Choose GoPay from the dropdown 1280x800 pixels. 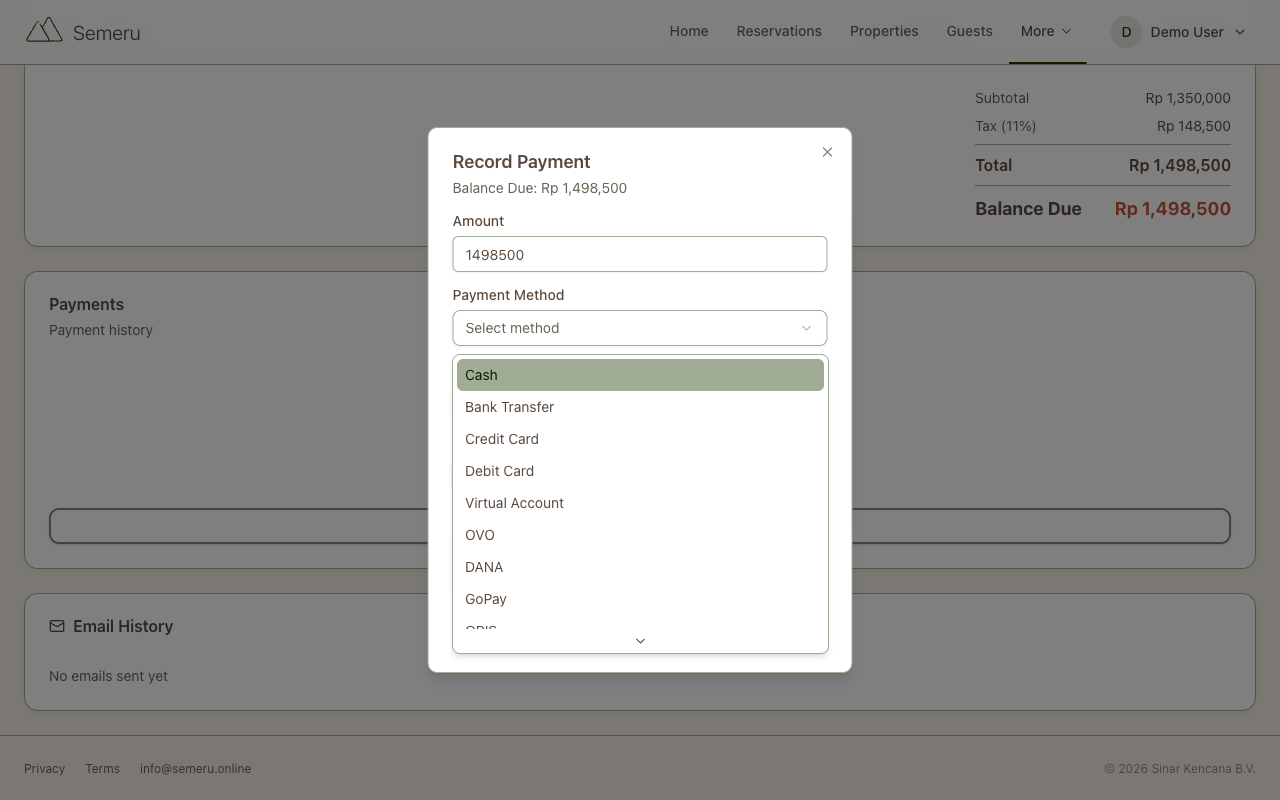coord(640,599)
